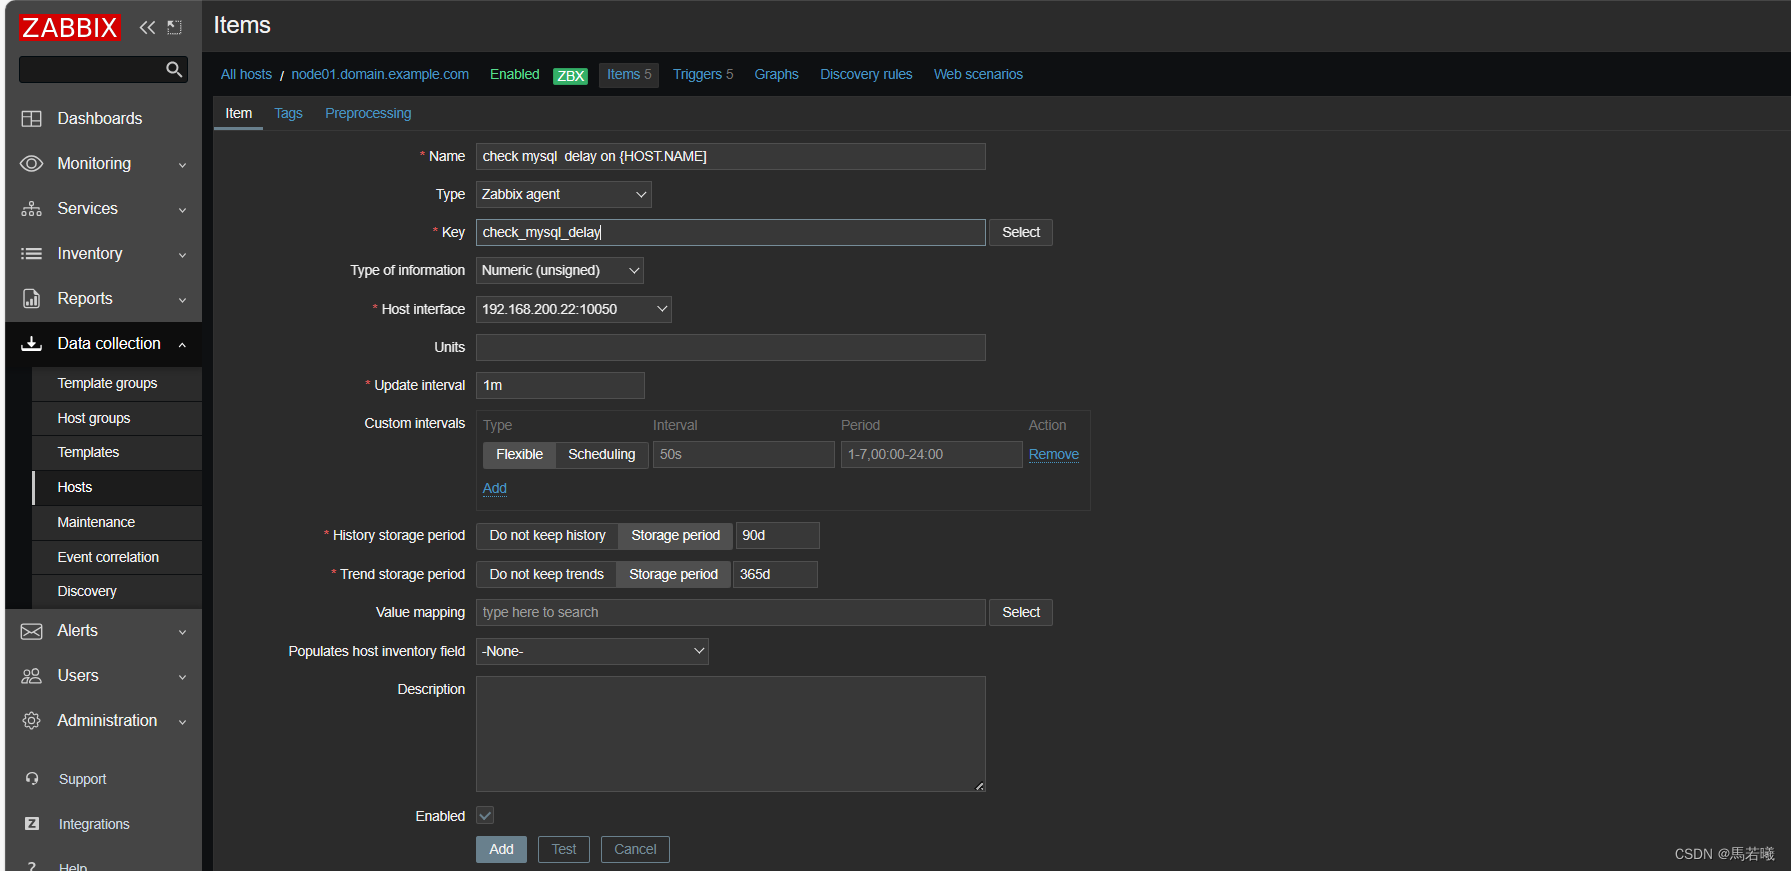
Task: Expand the Alerts menu chevron
Action: tap(182, 632)
